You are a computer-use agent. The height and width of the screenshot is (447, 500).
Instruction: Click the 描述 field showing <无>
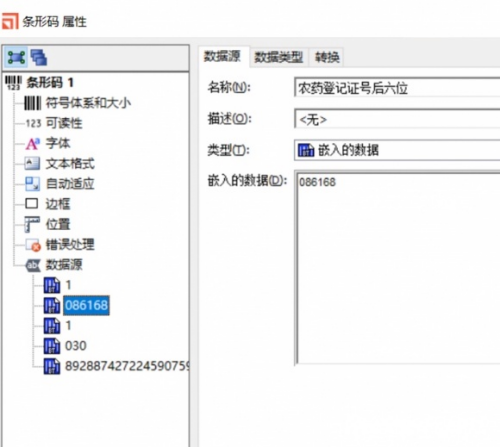point(397,119)
